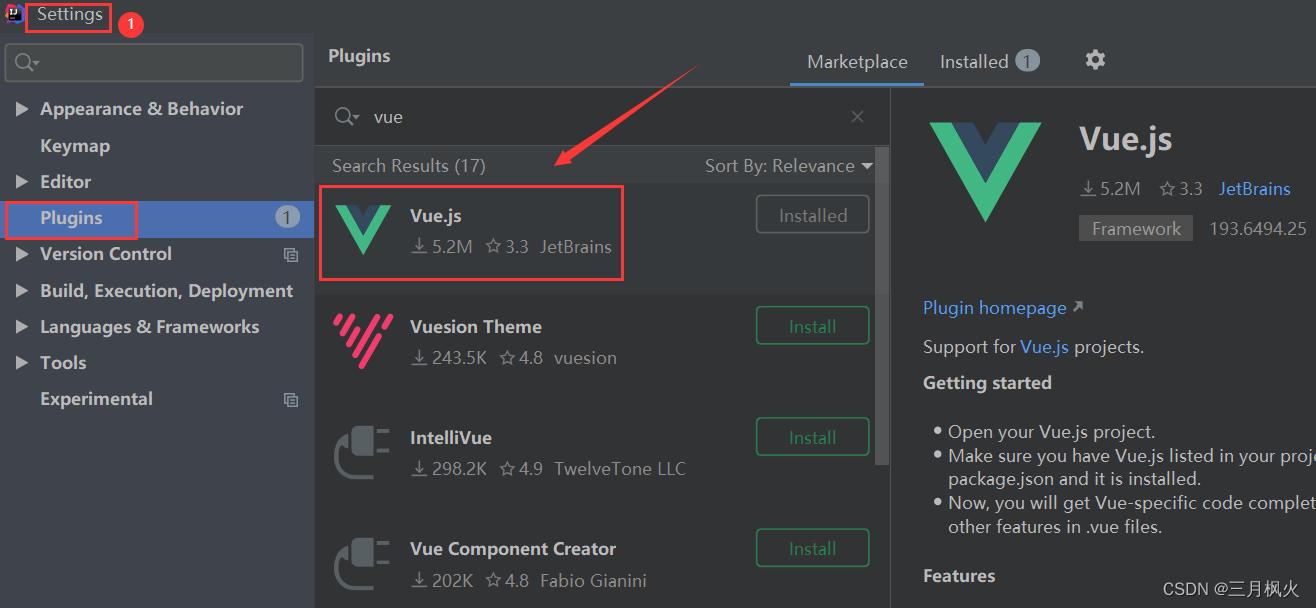Expand Languages & Frameworks node

tap(22, 327)
